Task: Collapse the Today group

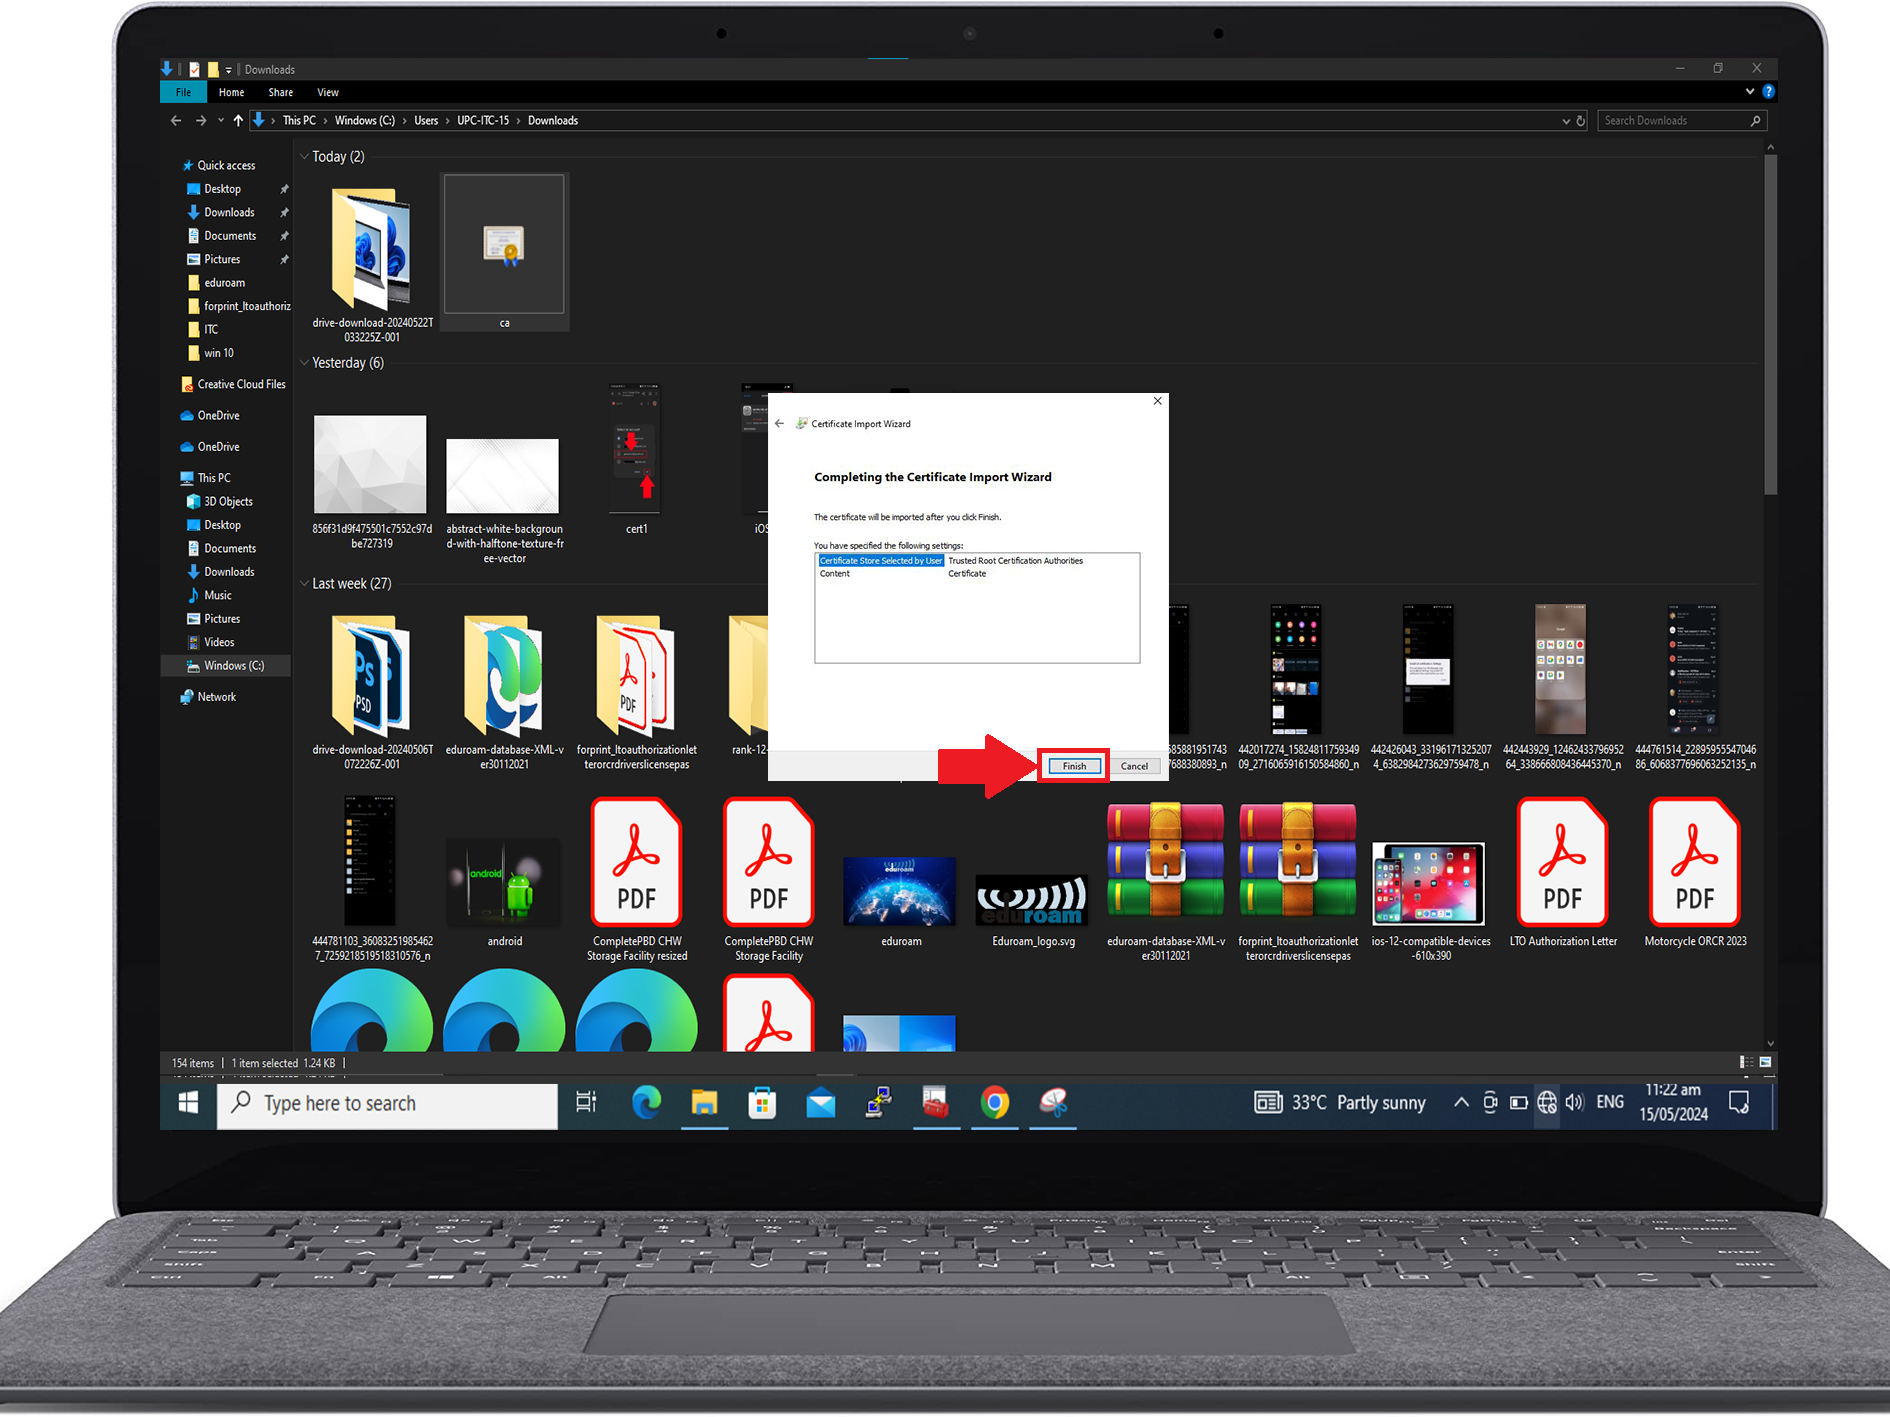Action: click(x=304, y=157)
